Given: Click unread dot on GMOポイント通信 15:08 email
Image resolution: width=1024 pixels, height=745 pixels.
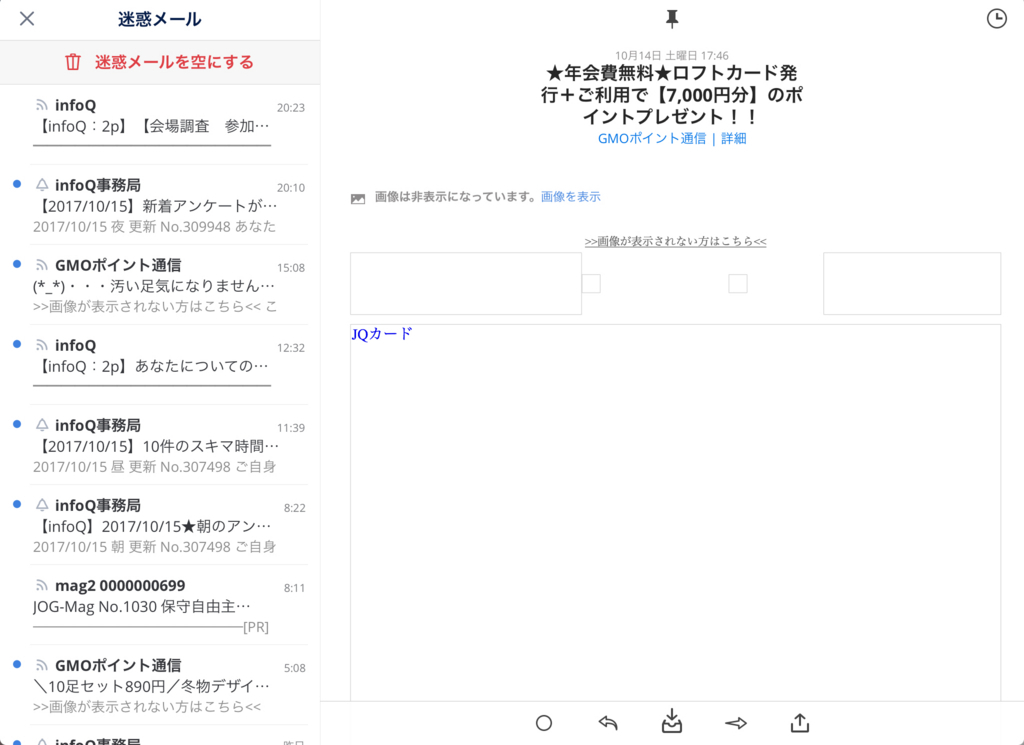Looking at the screenshot, I should 17,264.
